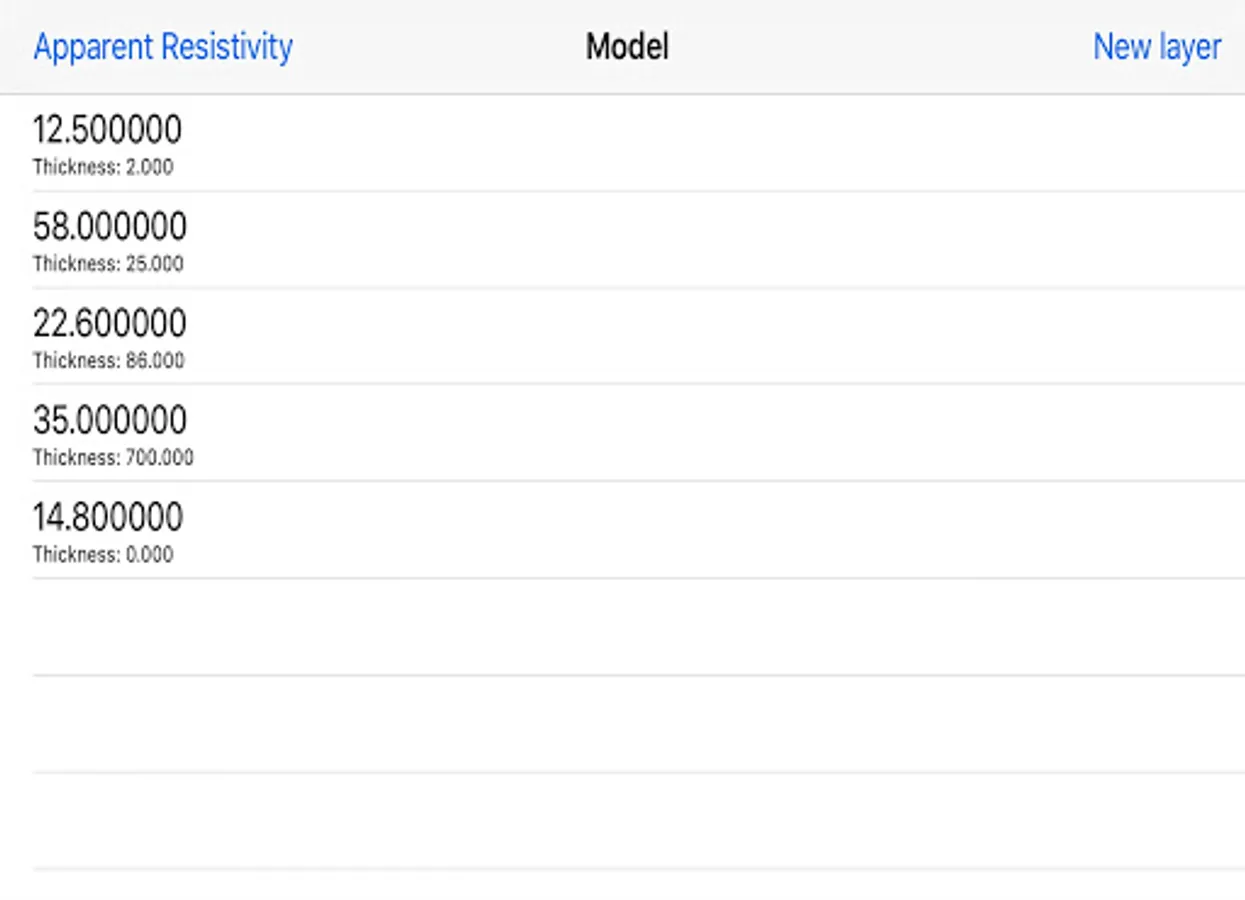Select the 35.000000 resistivity entry
The width and height of the screenshot is (1245, 900).
(110, 420)
